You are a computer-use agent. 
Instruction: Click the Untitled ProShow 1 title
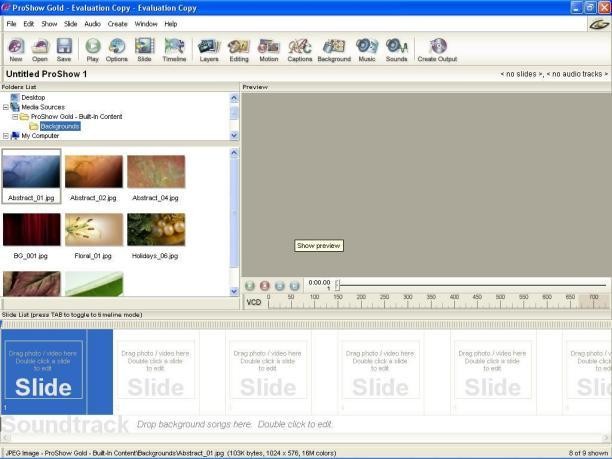46,74
